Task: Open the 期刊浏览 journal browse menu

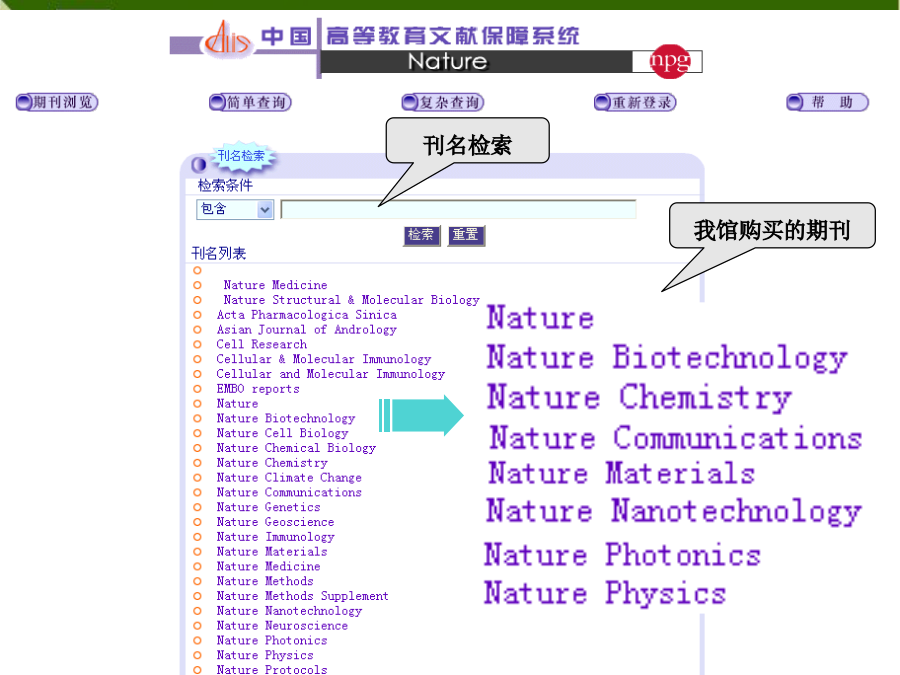Action: 57,103
